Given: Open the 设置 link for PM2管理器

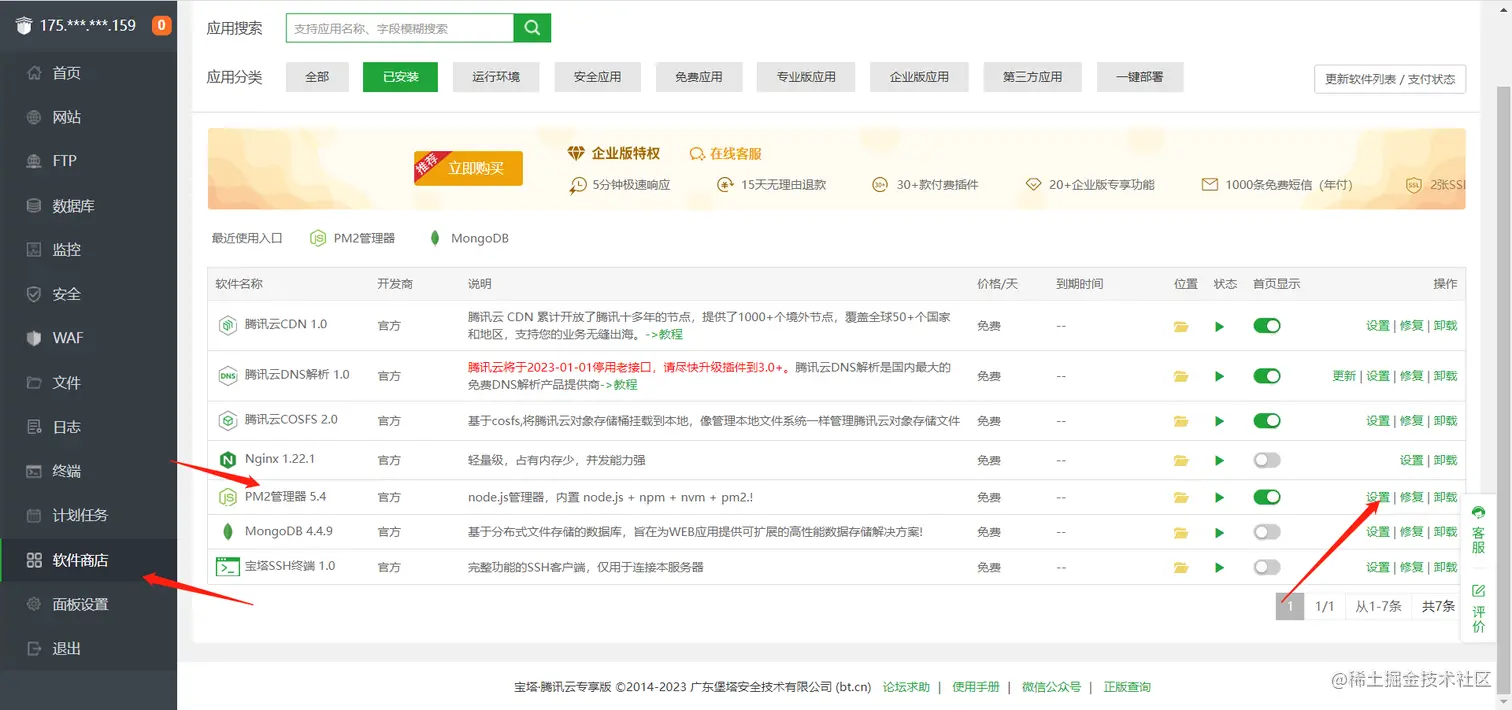Looking at the screenshot, I should point(1377,496).
